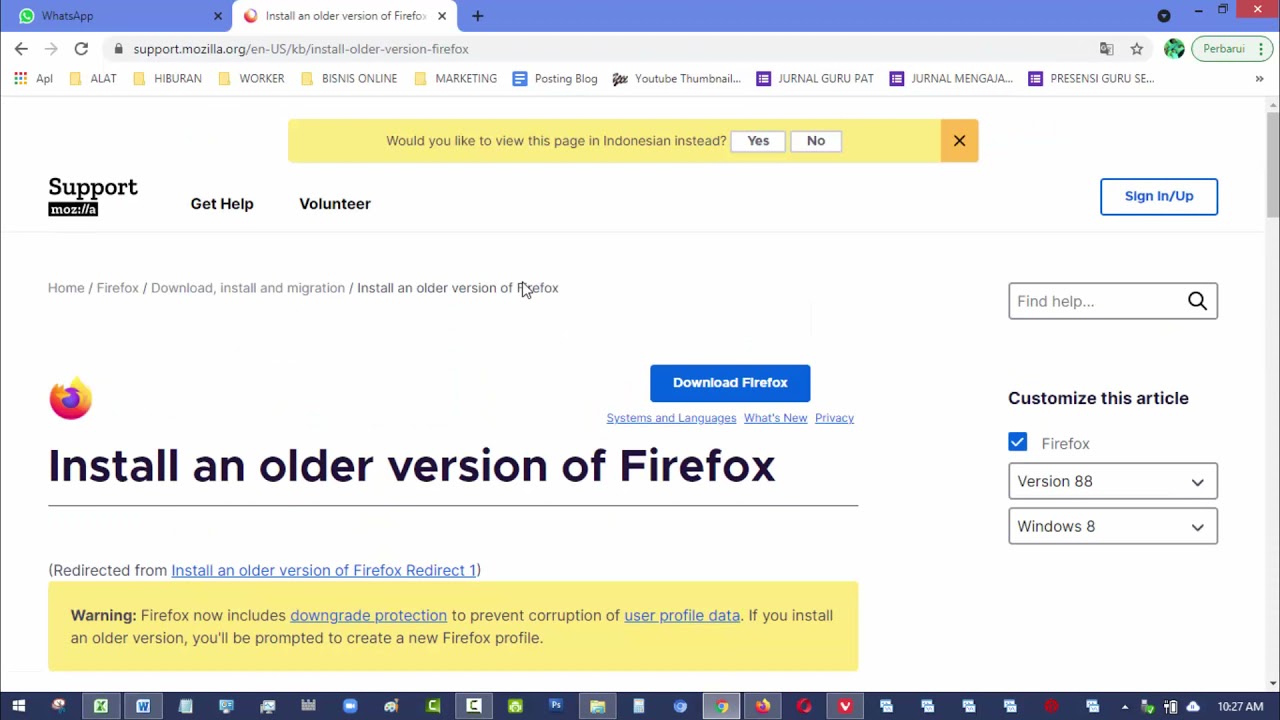Open the PRESENSI GURU SE bookmark
Image resolution: width=1280 pixels, height=720 pixels.
point(1091,78)
